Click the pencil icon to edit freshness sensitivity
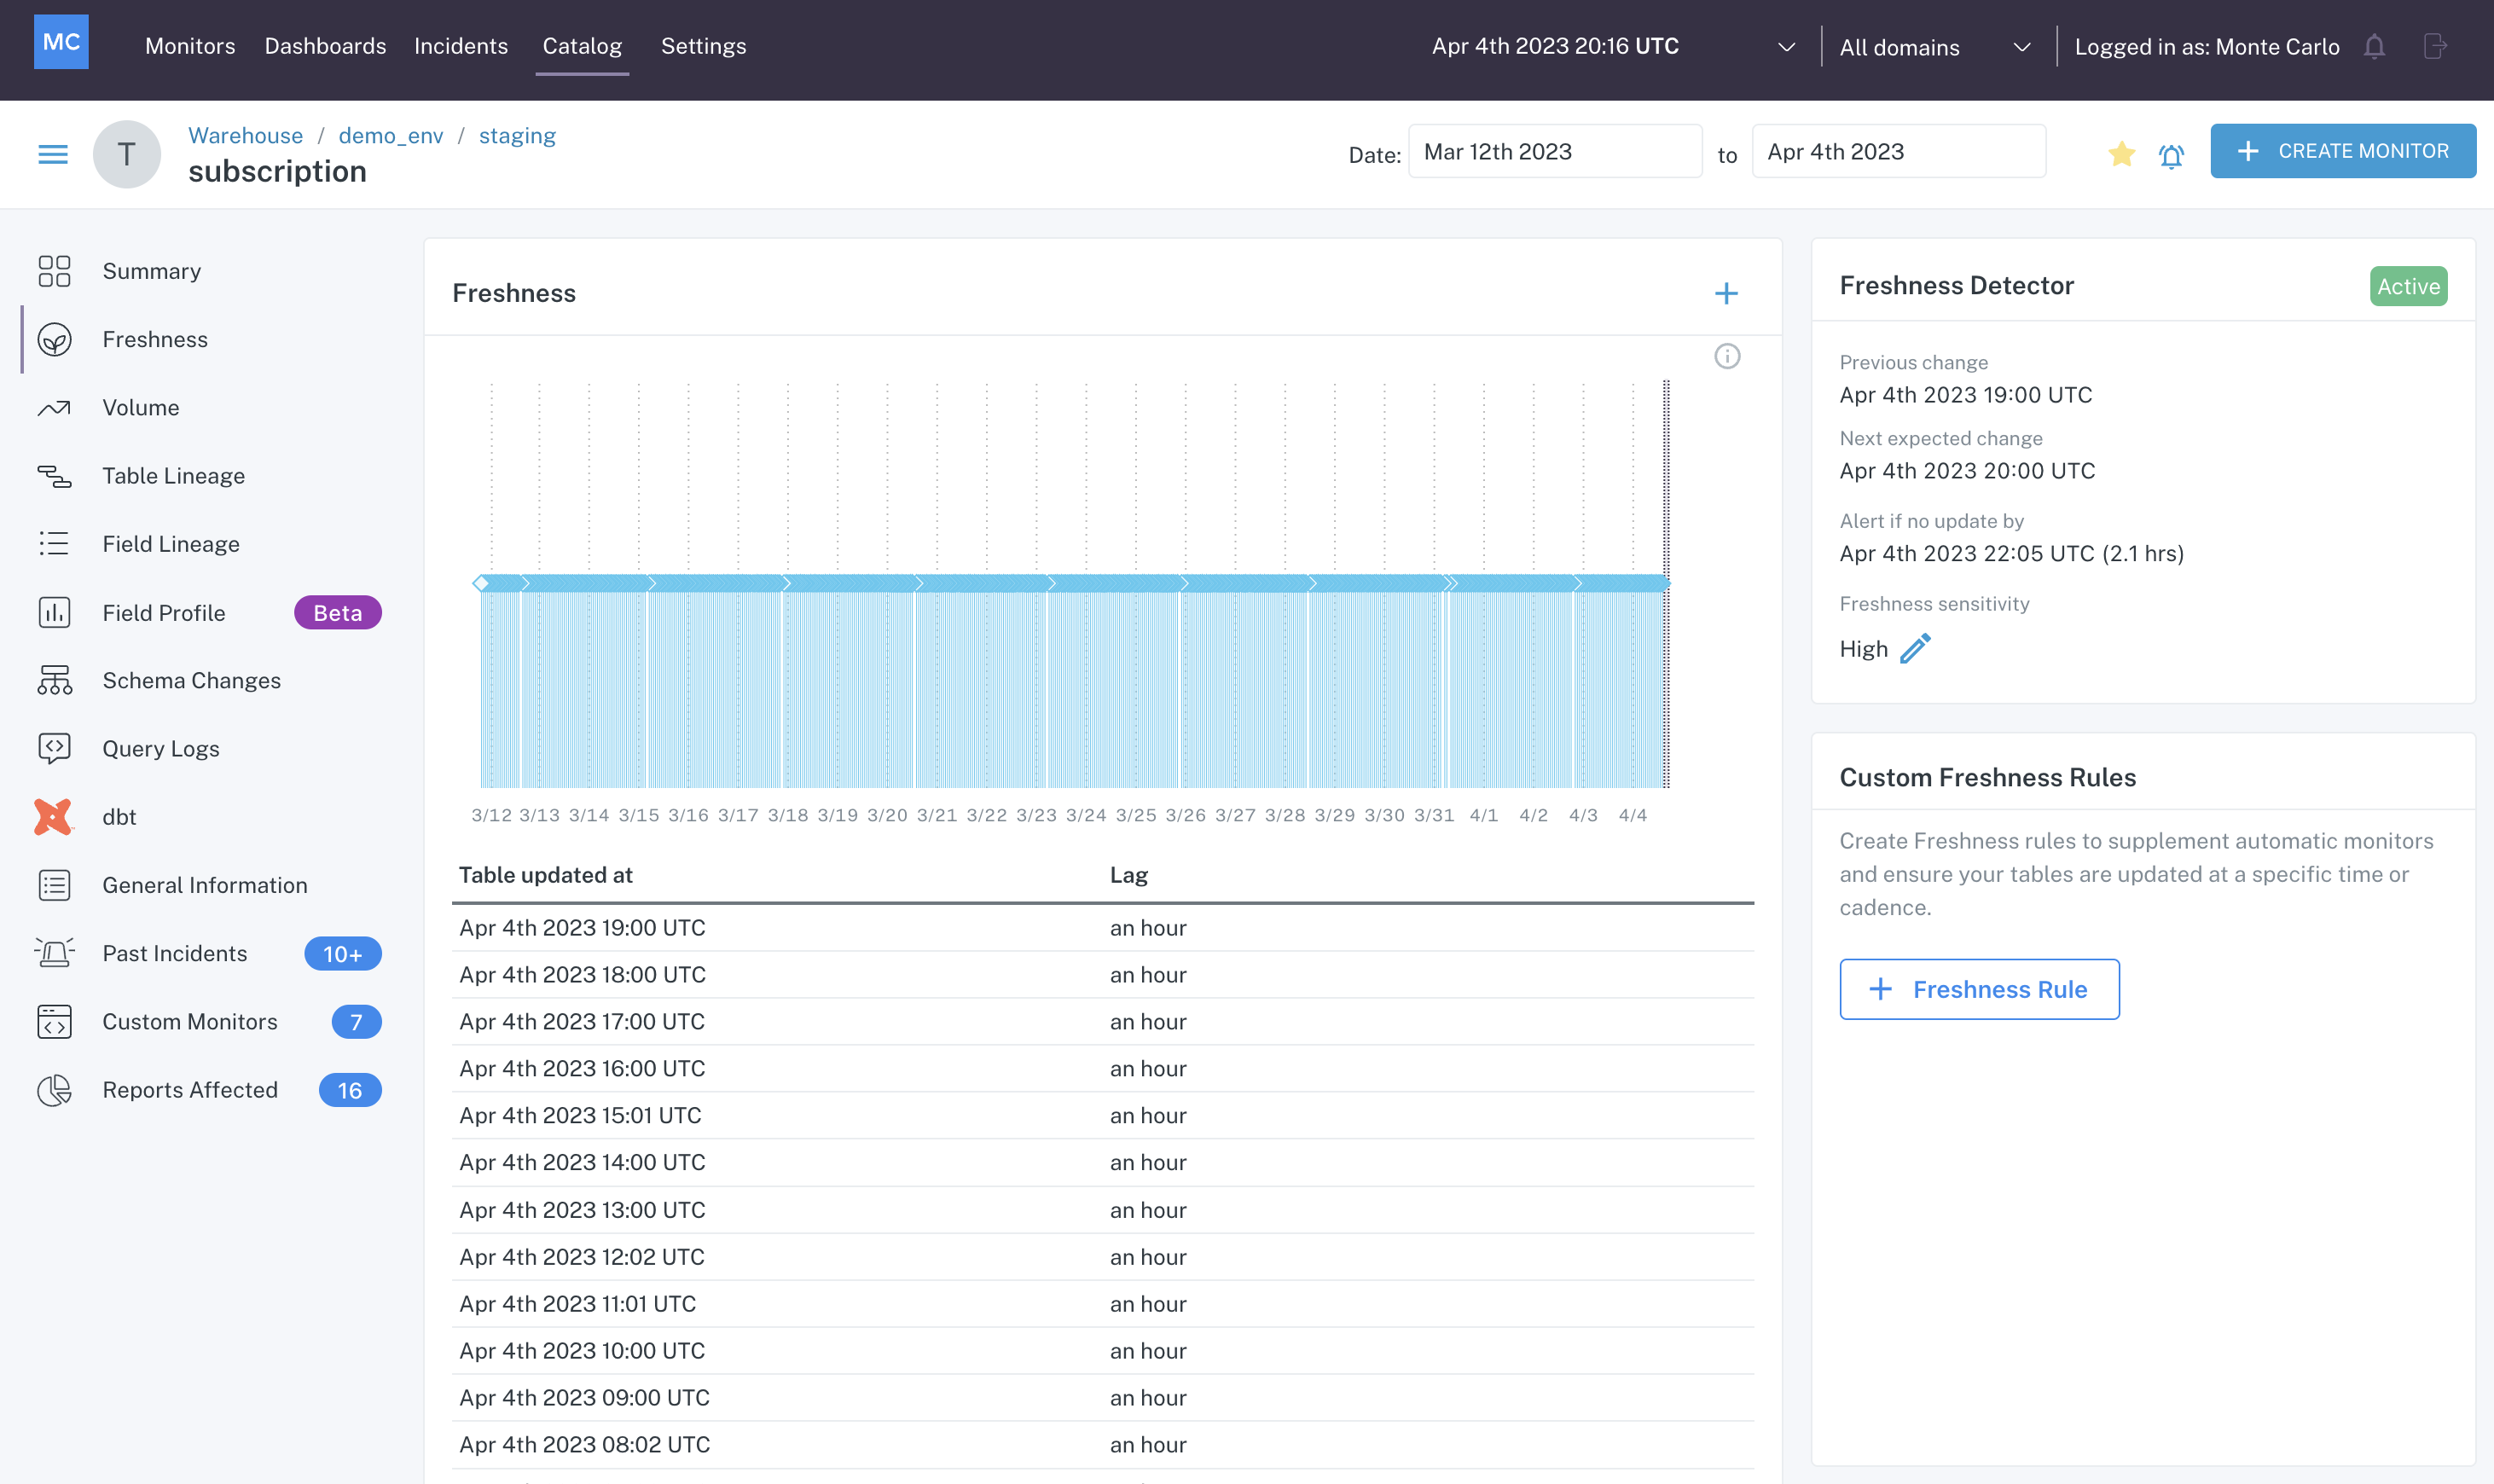The width and height of the screenshot is (2494, 1484). (1915, 649)
